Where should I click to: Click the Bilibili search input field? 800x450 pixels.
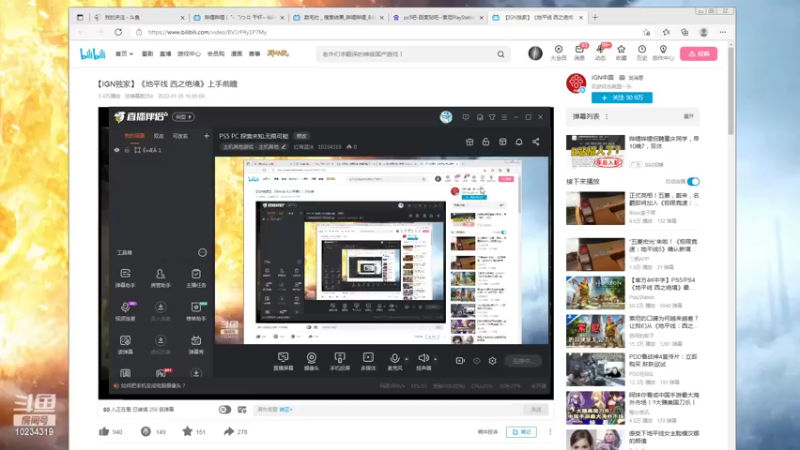click(x=408, y=54)
